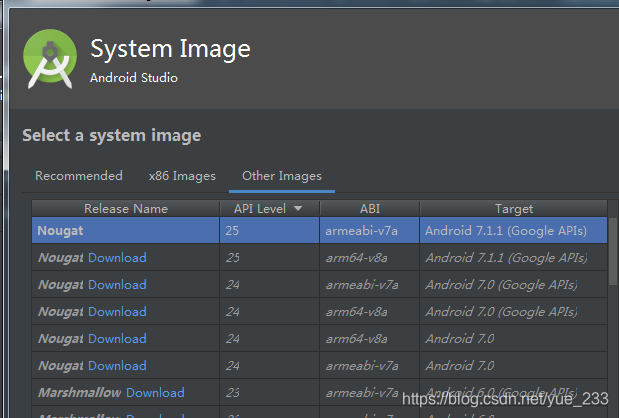Download Nougat API 25 arm64-v8a image
The width and height of the screenshot is (619, 418).
(x=117, y=258)
